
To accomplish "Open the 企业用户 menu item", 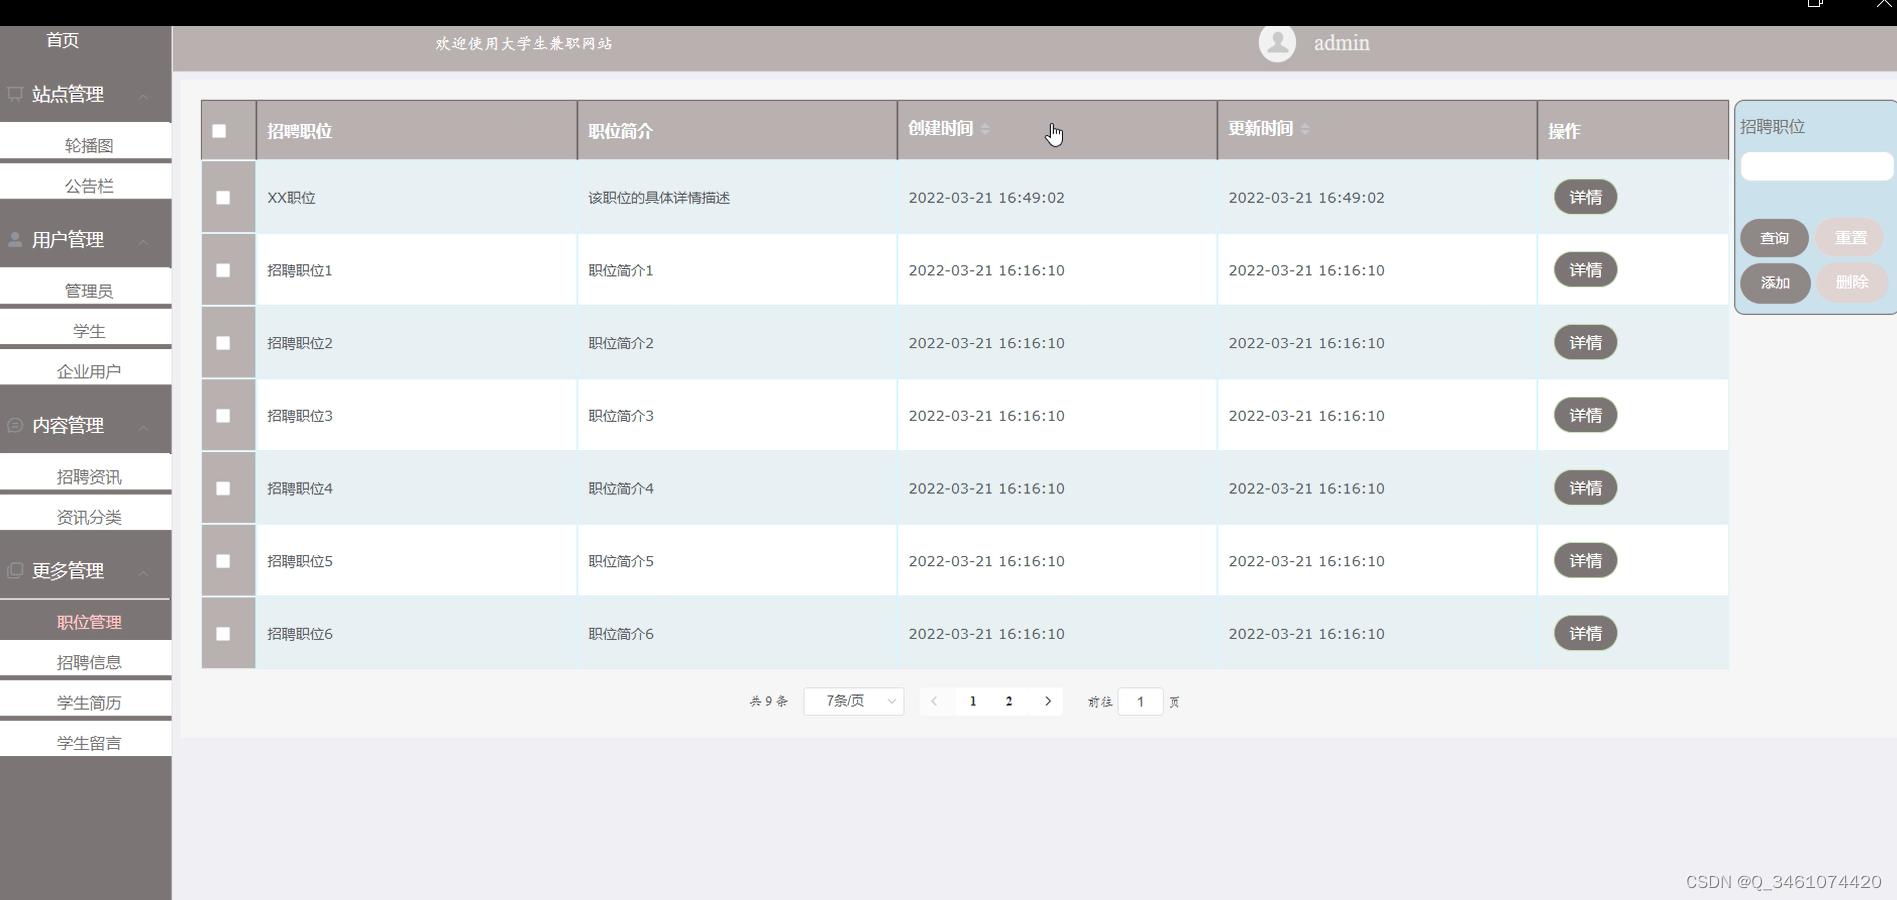I will pyautogui.click(x=88, y=371).
